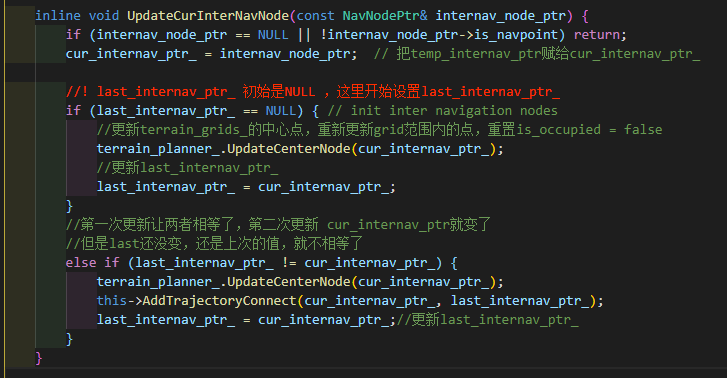Click the AddTrajectoryConnect method call
Viewport: 727px width, 378px height.
click(219, 301)
